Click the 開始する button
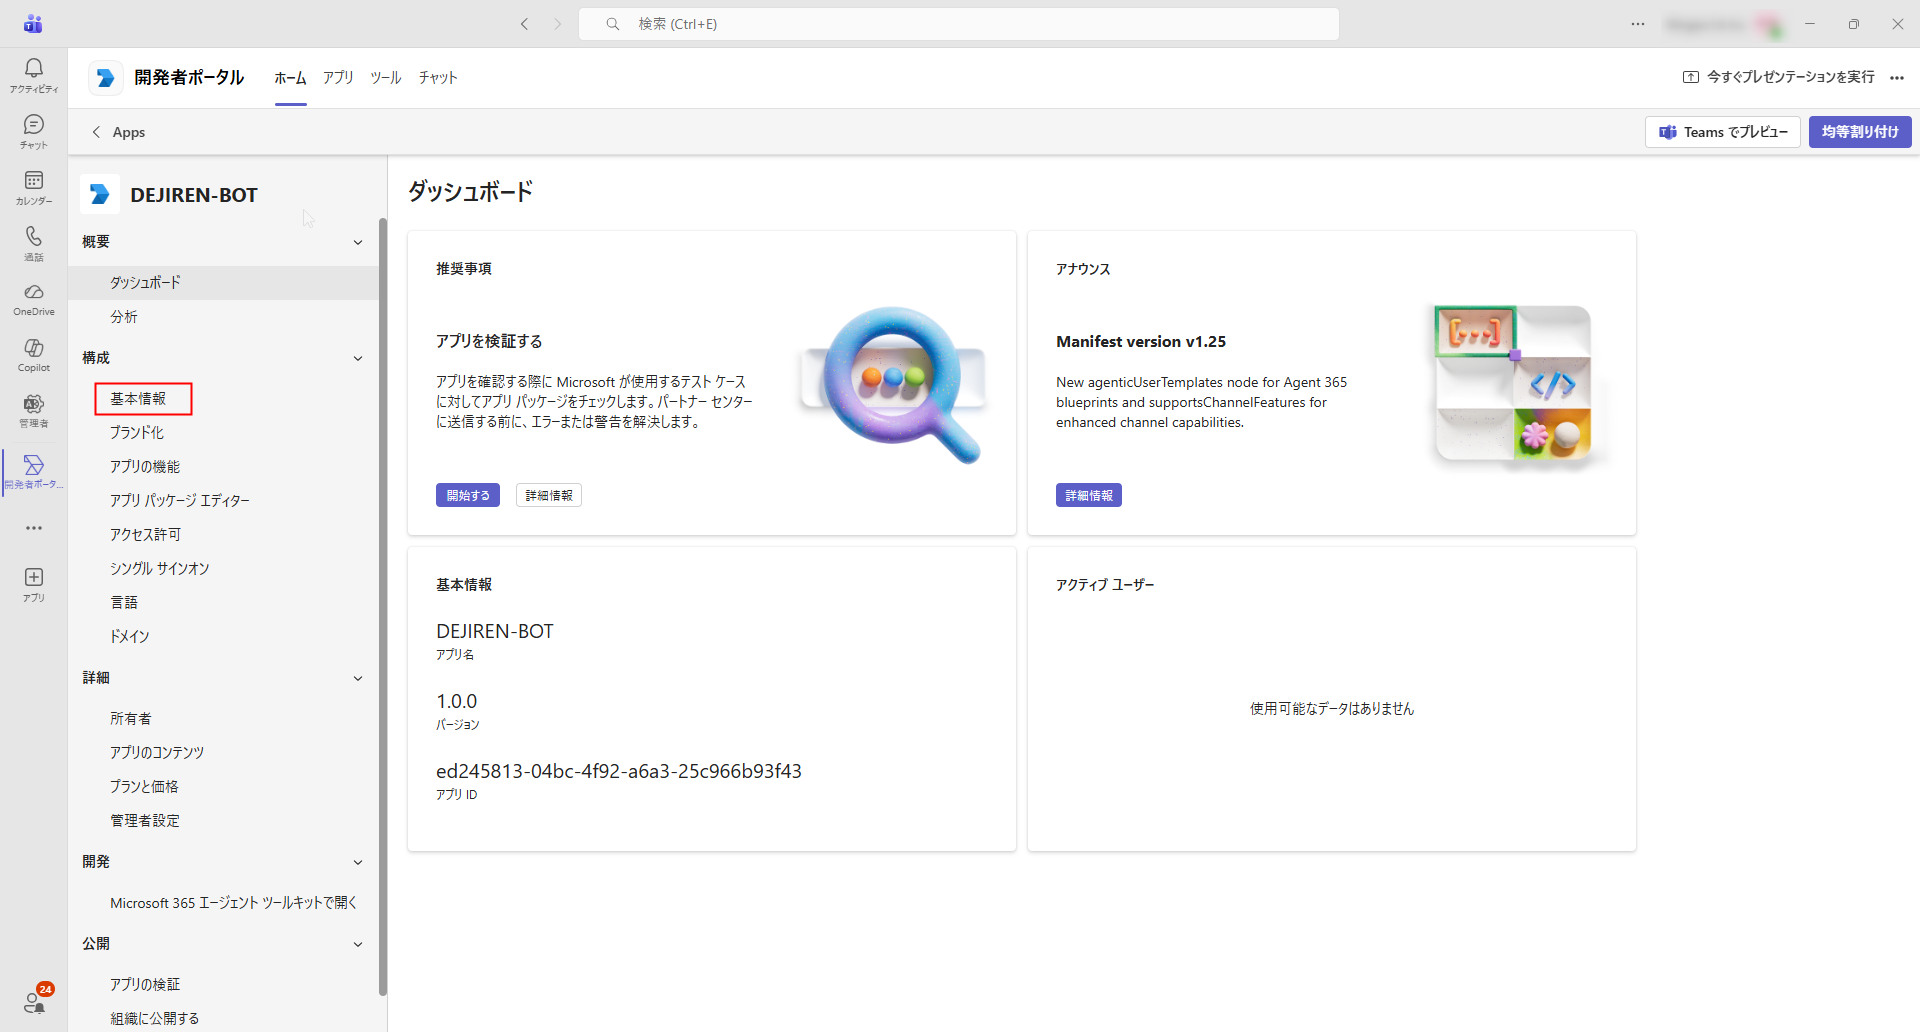 (468, 495)
